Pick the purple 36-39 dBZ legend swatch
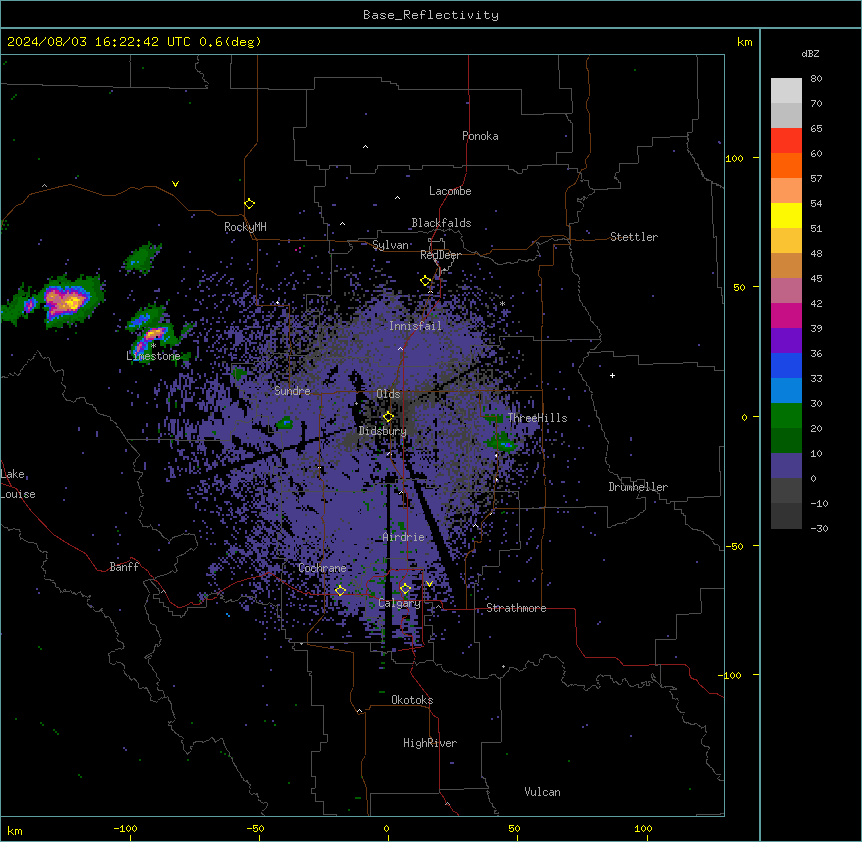Viewport: 862px width, 842px height. point(786,340)
